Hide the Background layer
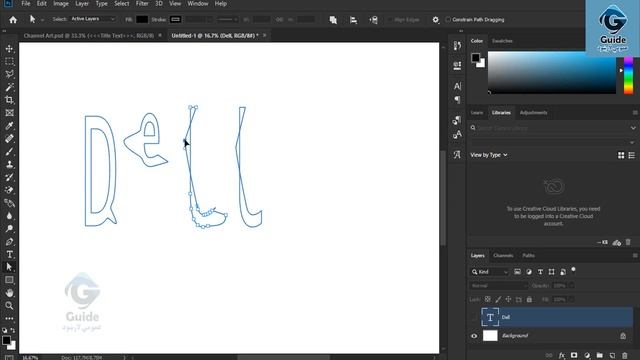The height and width of the screenshot is (360, 640). point(474,336)
